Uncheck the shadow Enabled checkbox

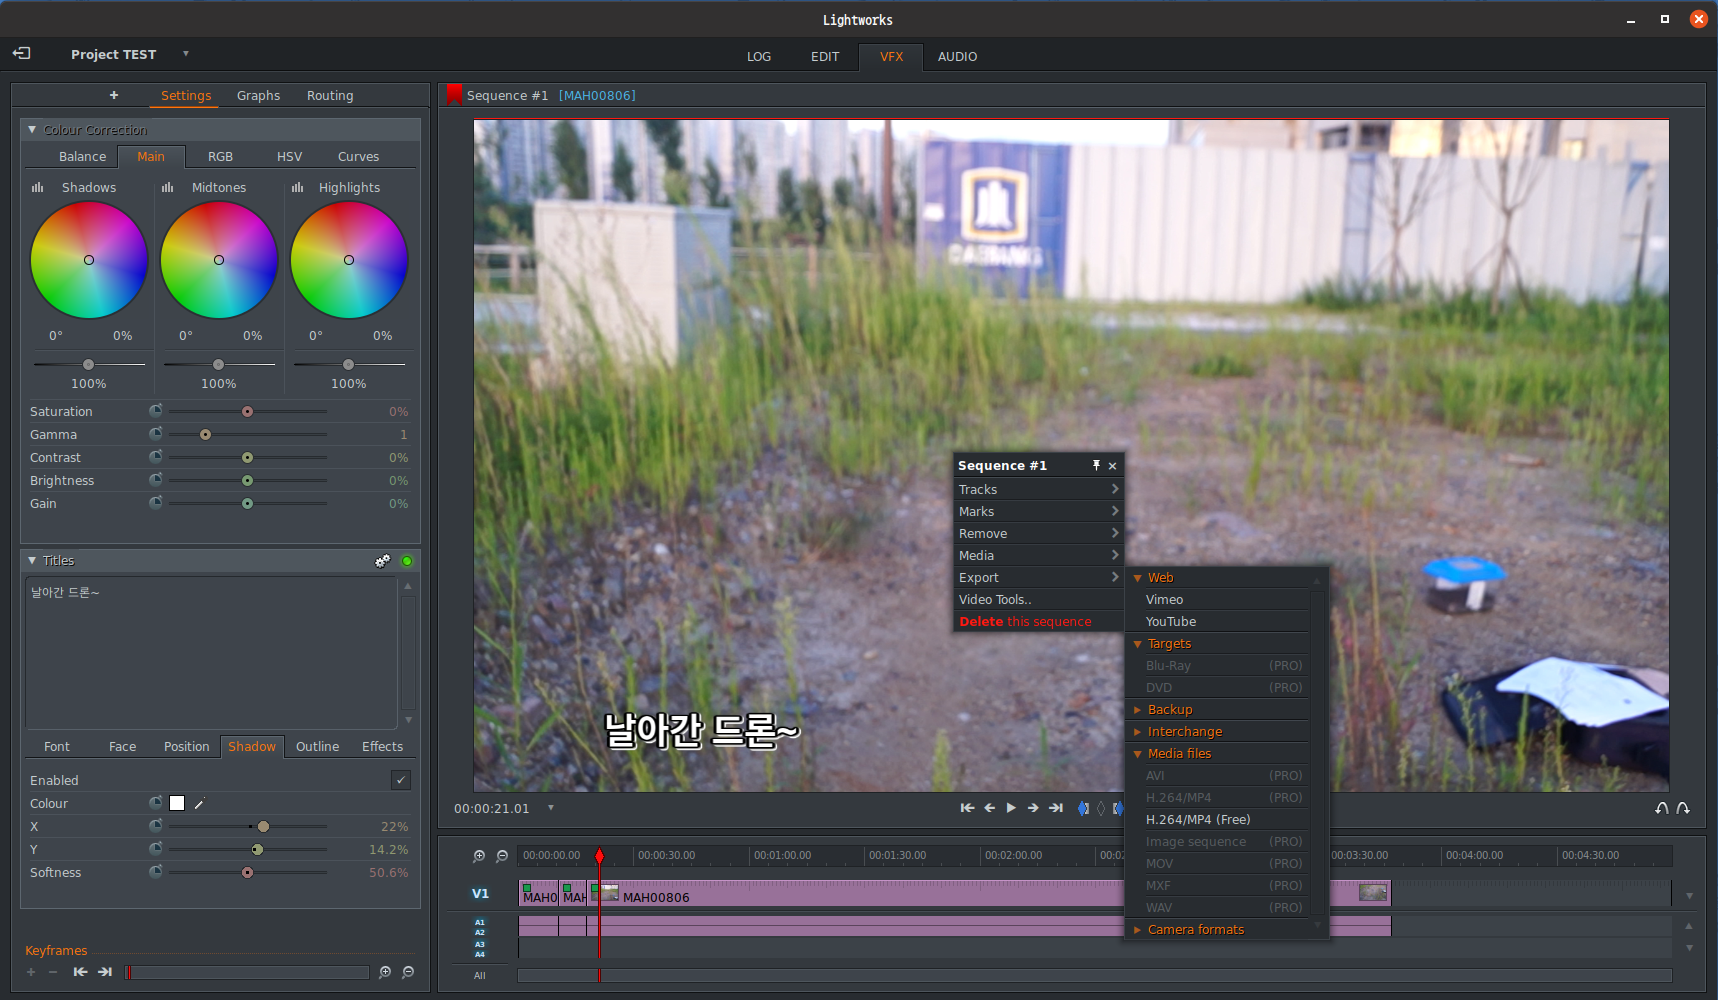click(x=401, y=780)
